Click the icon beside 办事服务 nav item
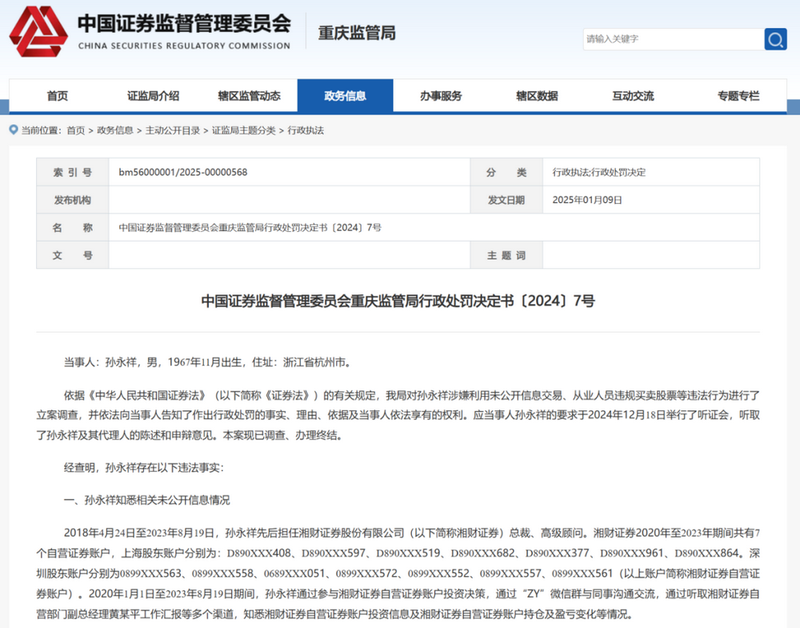 (416, 94)
